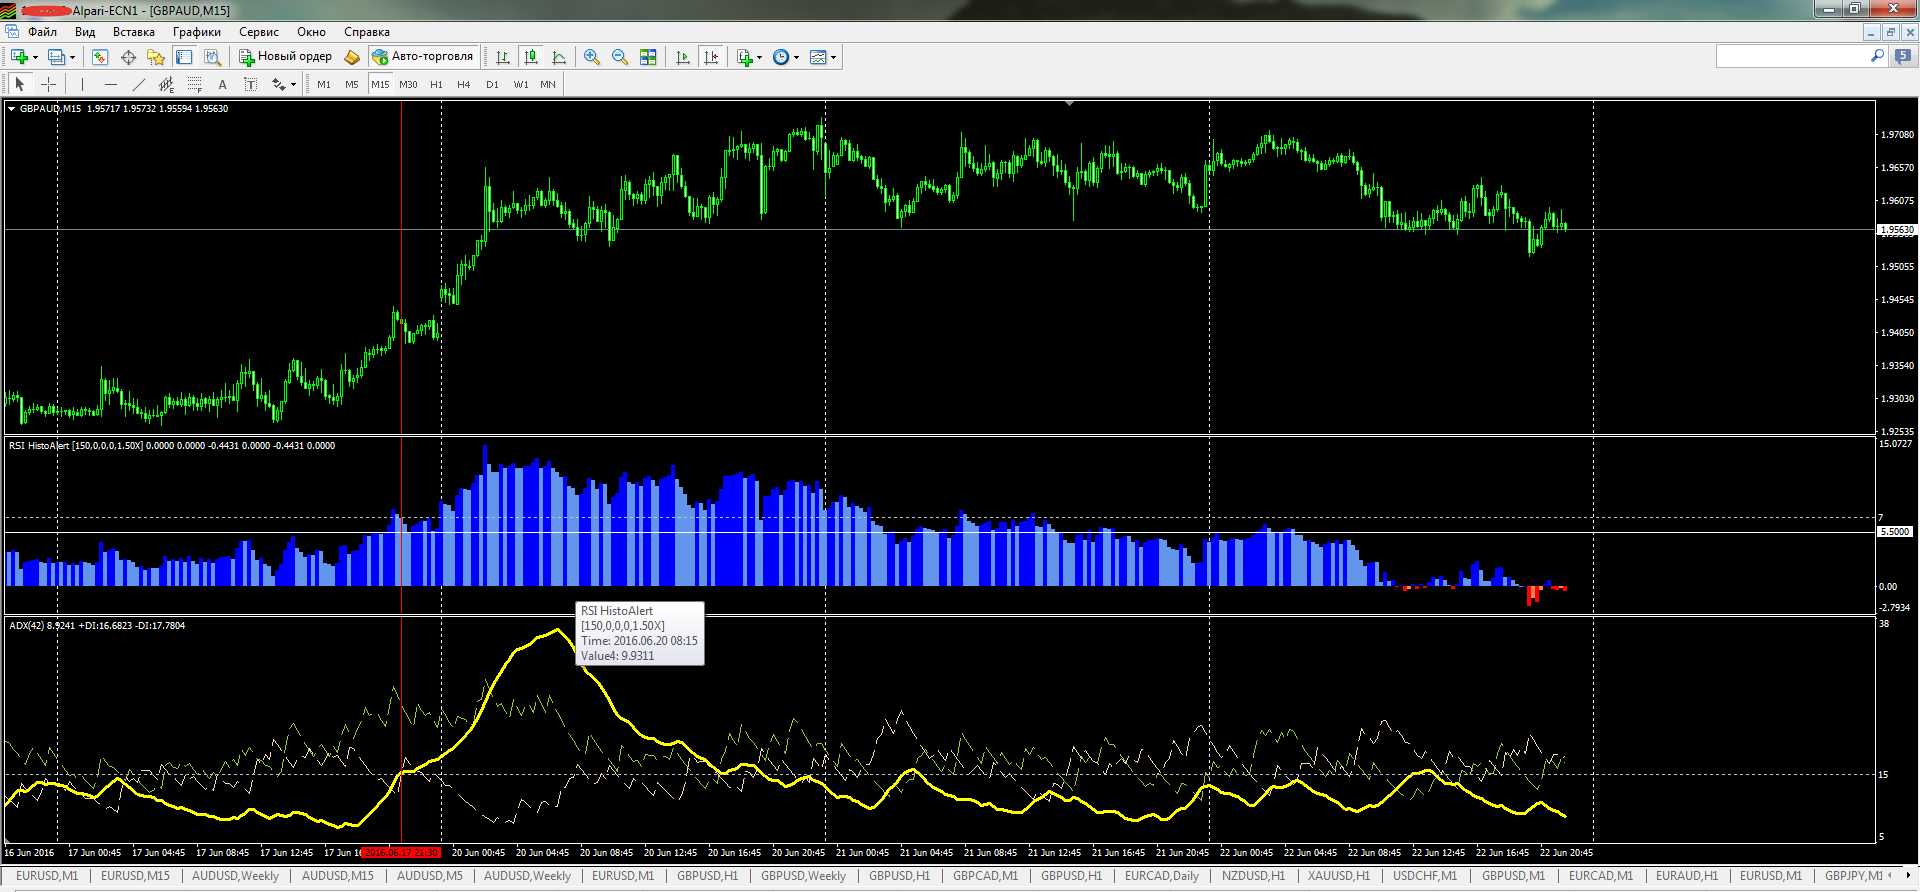Switch to the XAUUSD,H1 chart tab
Image resolution: width=1920 pixels, height=892 pixels.
click(x=1338, y=876)
